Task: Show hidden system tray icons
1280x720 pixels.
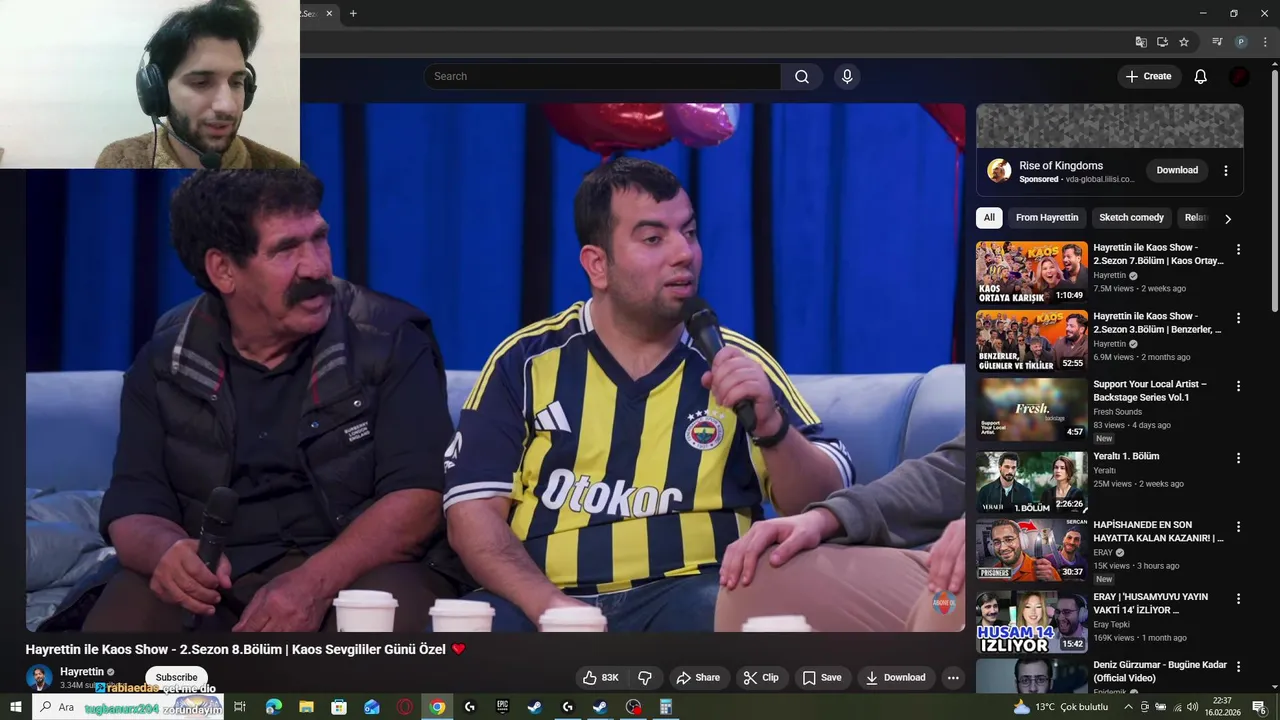Action: tap(1128, 707)
